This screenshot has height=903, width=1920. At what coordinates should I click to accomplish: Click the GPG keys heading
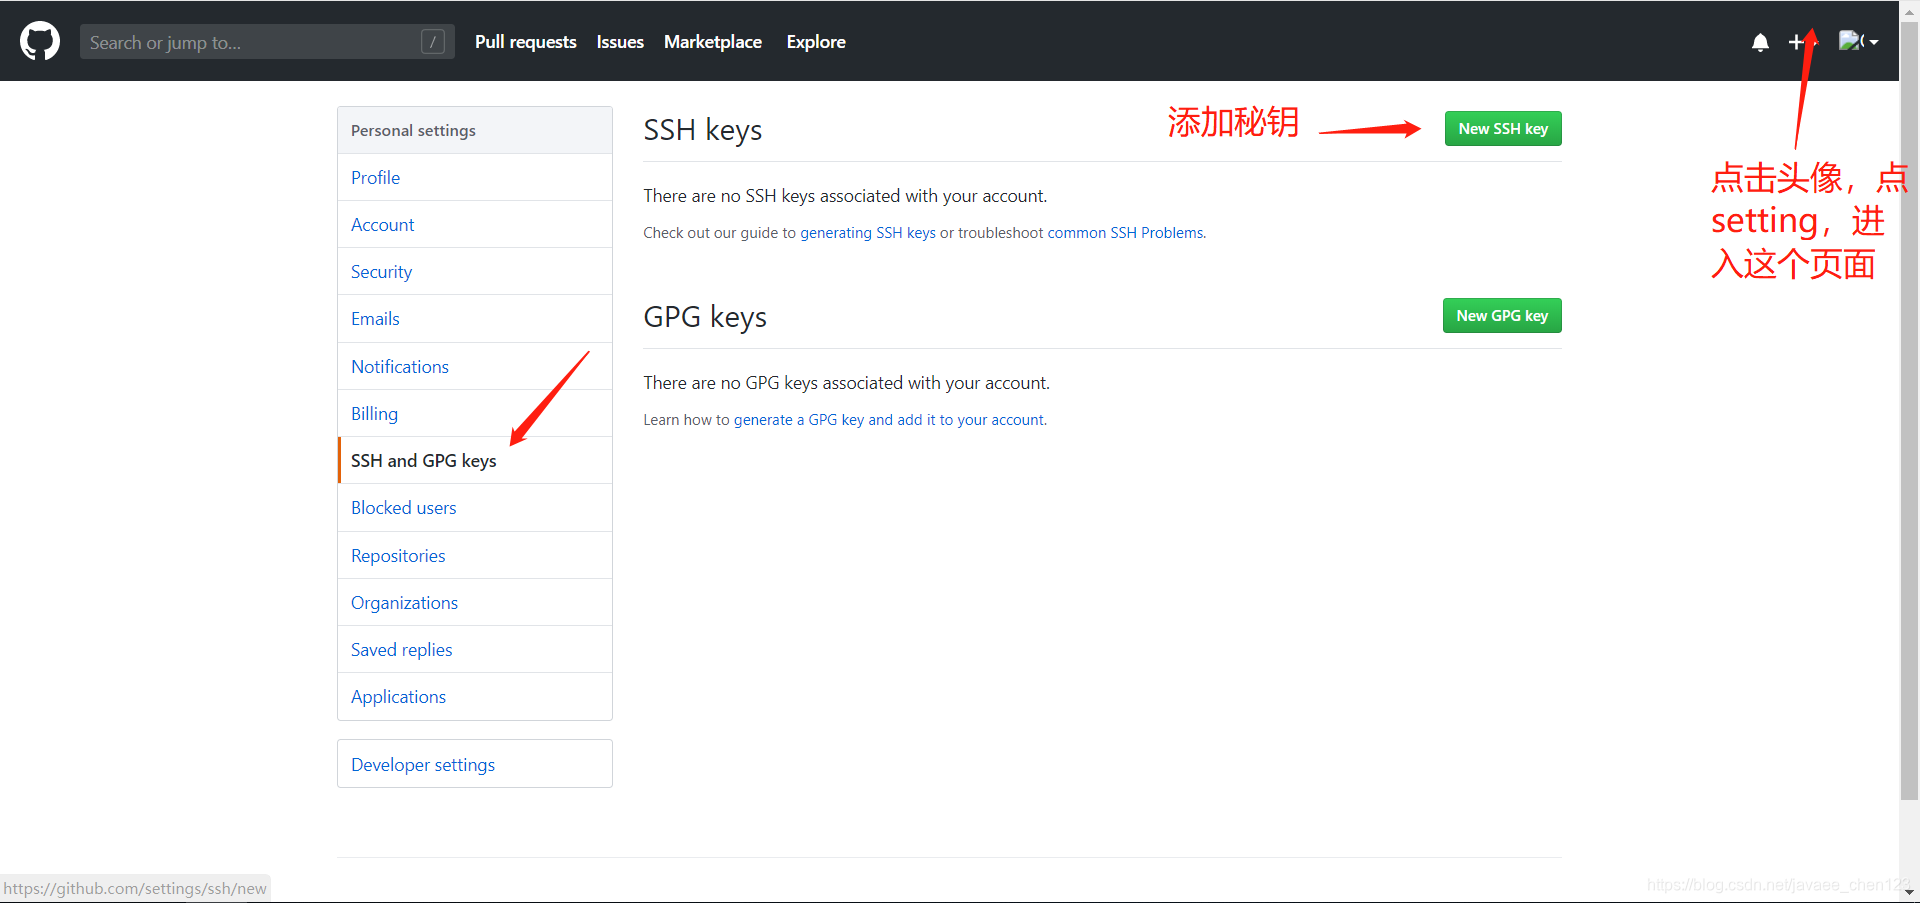pyautogui.click(x=705, y=317)
